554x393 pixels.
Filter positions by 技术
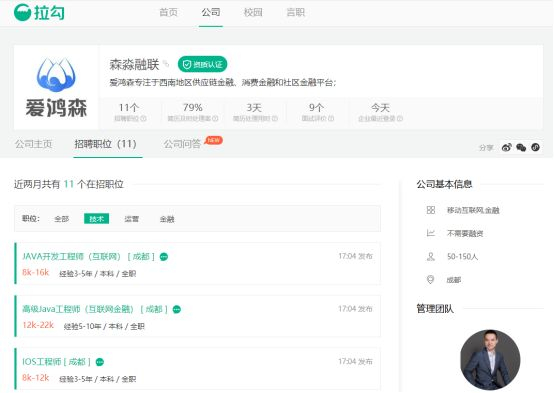[96, 219]
